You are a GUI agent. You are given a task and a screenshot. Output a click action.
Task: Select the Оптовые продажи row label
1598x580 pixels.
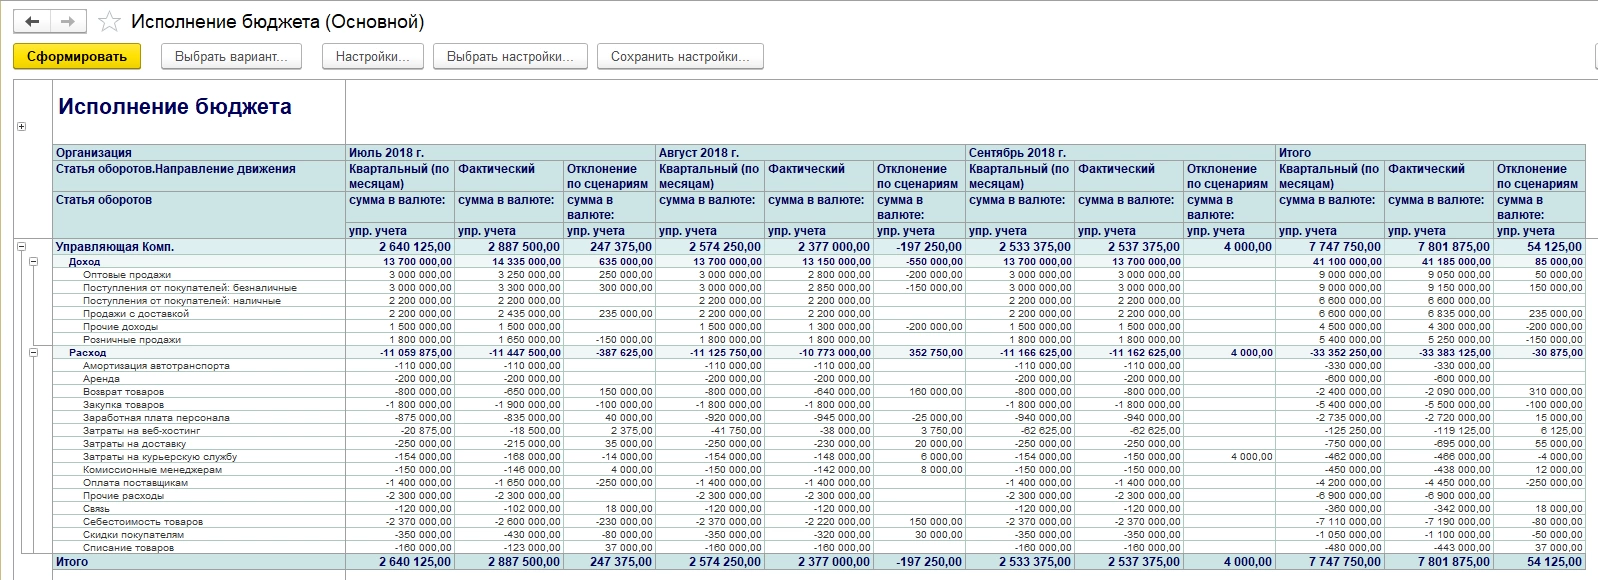point(127,275)
